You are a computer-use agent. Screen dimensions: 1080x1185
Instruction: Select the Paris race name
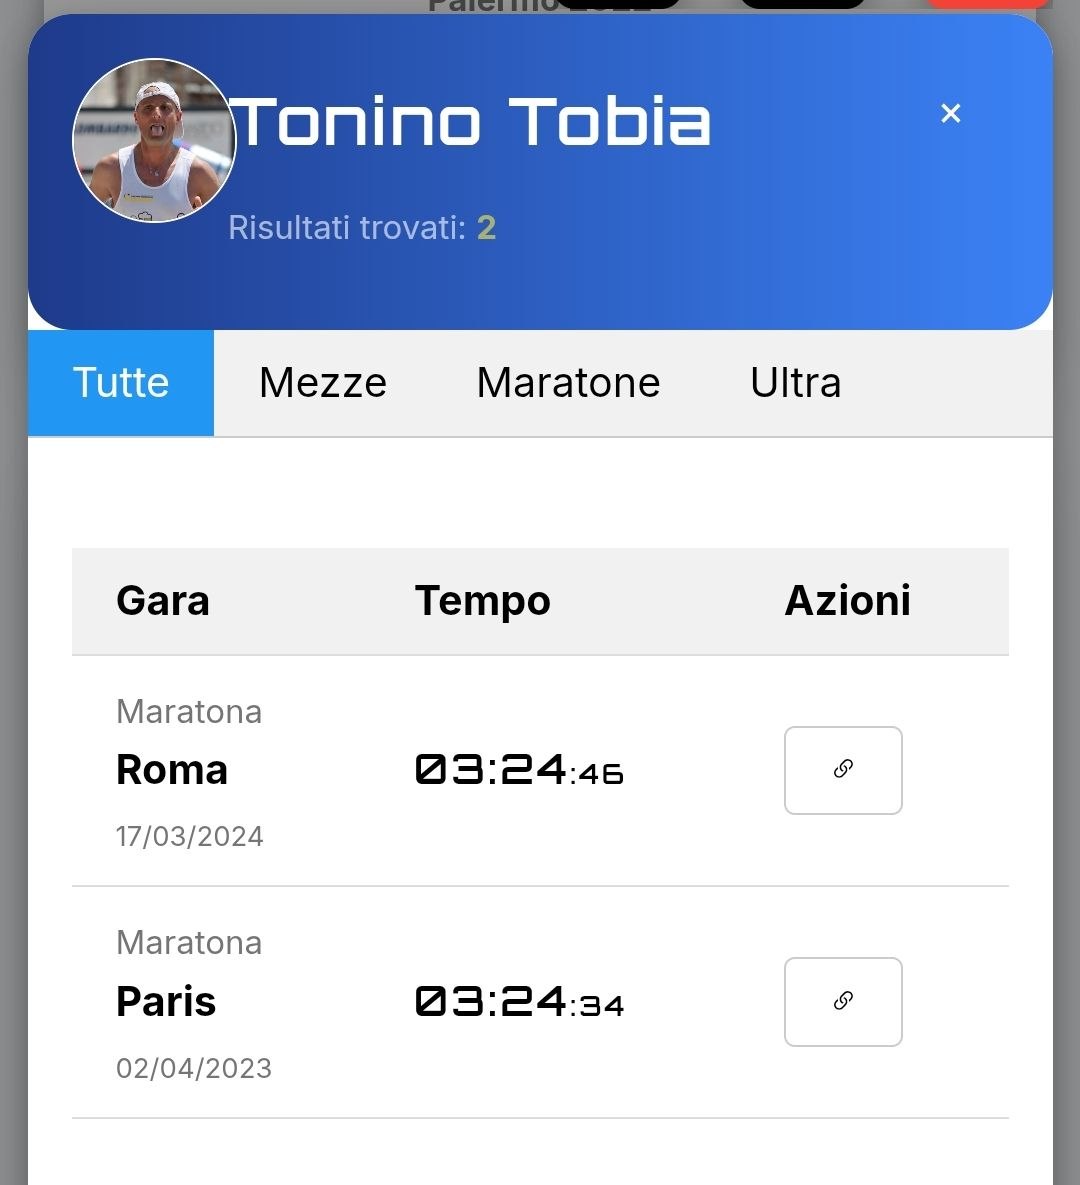(x=166, y=1002)
